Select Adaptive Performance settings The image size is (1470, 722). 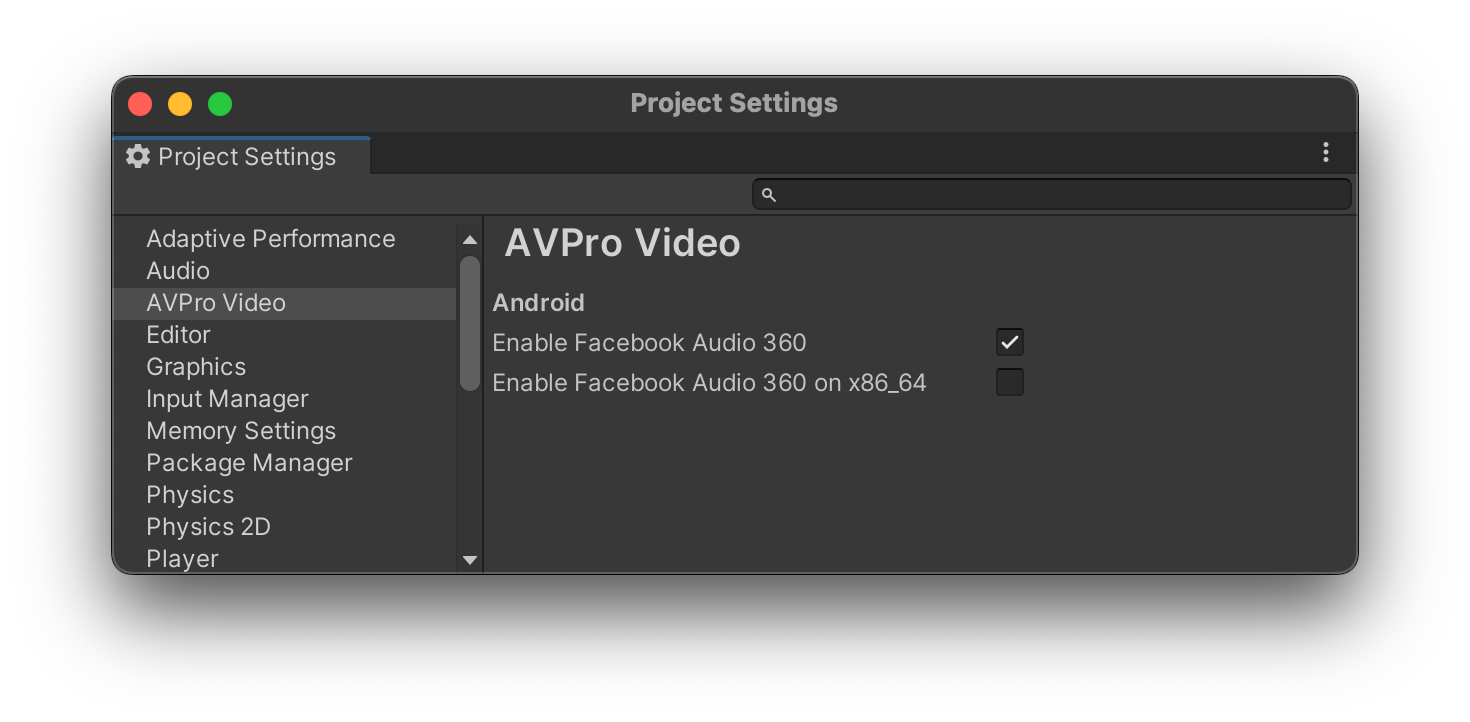pos(271,238)
